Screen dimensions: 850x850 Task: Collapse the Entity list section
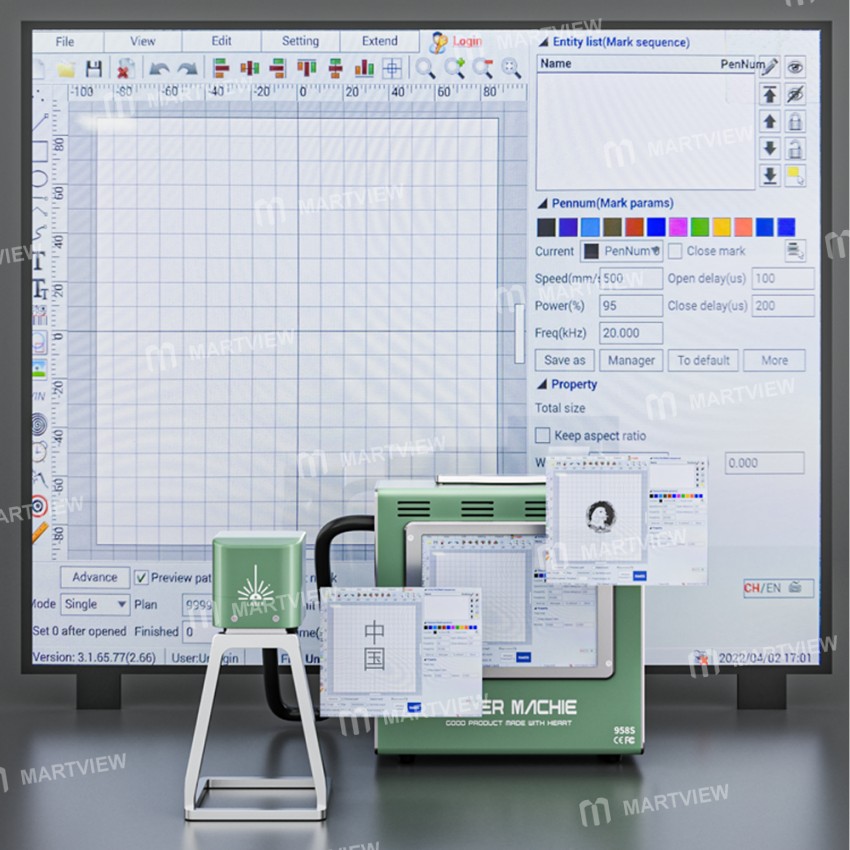[543, 42]
